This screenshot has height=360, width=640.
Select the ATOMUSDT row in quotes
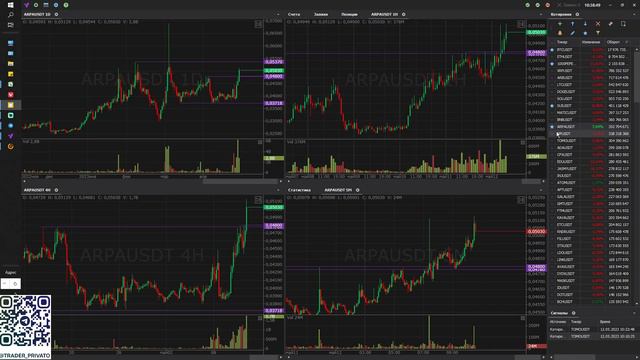592,182
